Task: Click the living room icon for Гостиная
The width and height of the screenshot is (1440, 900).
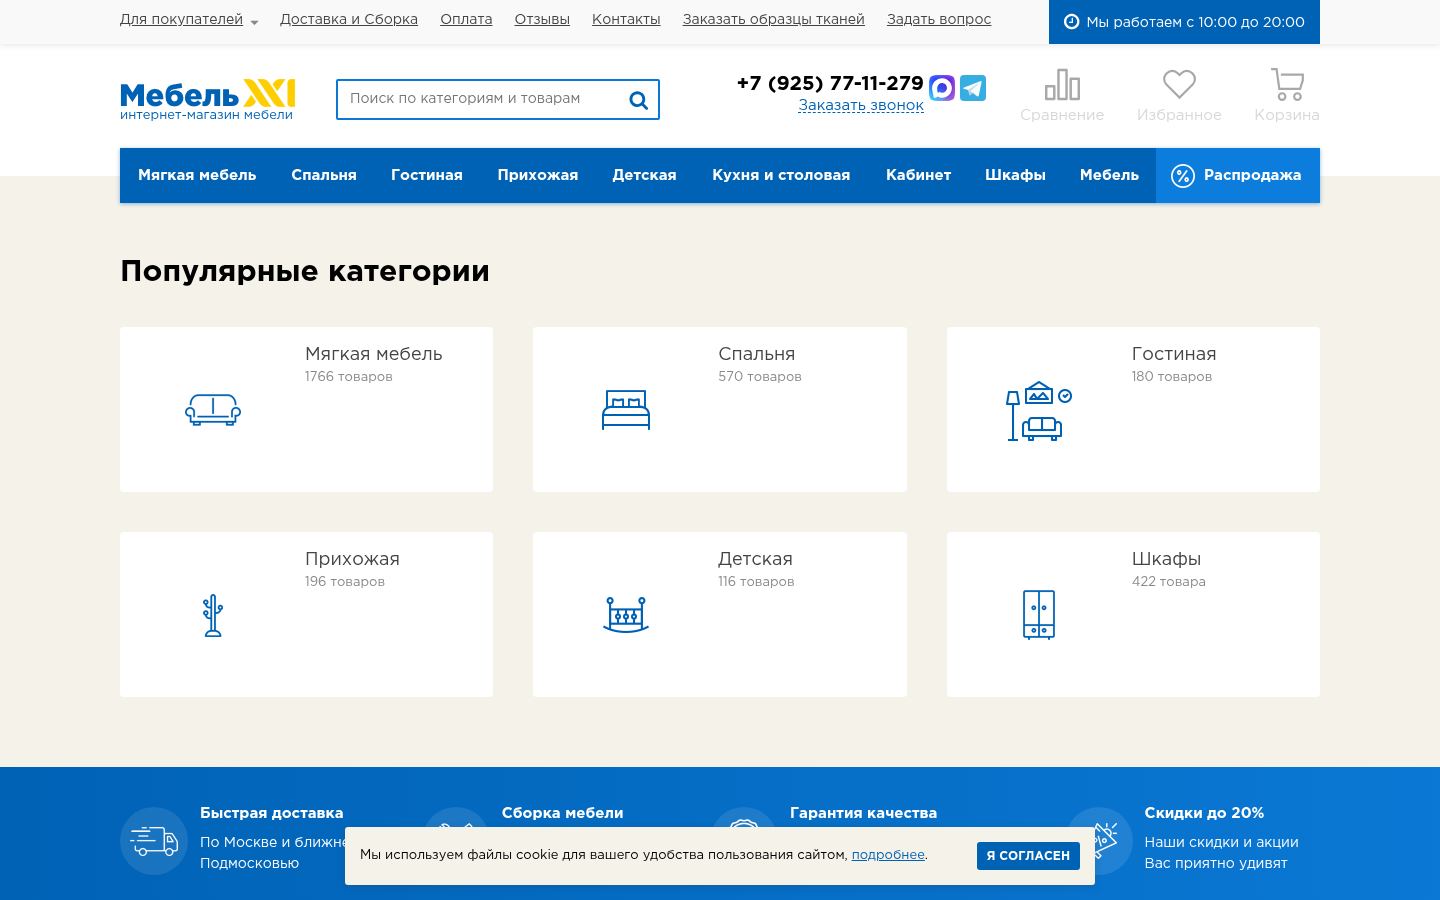Action: pyautogui.click(x=1039, y=410)
